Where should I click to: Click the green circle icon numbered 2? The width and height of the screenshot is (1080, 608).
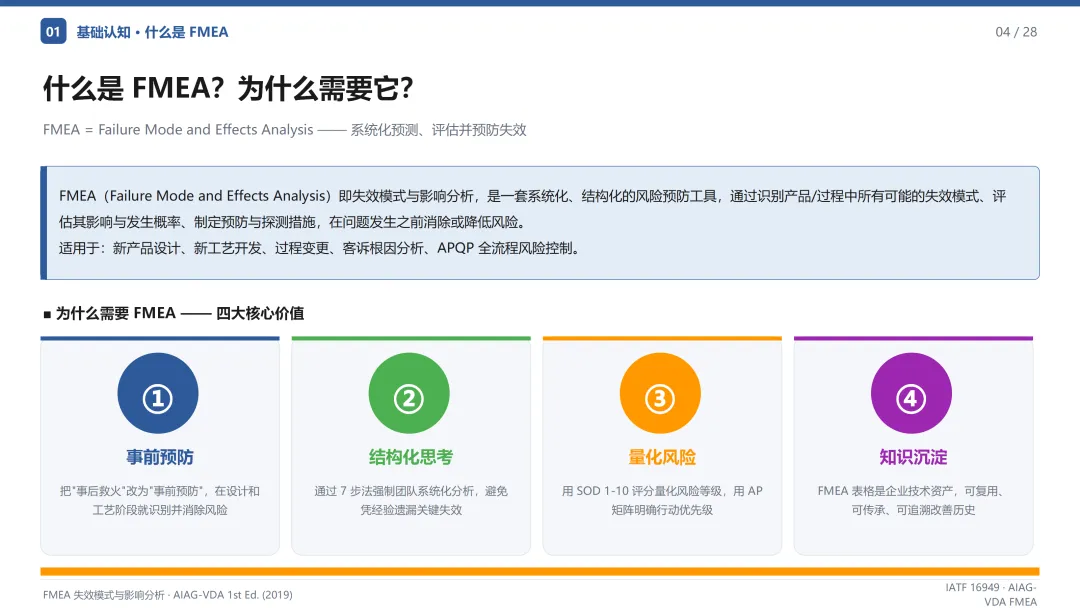[409, 393]
